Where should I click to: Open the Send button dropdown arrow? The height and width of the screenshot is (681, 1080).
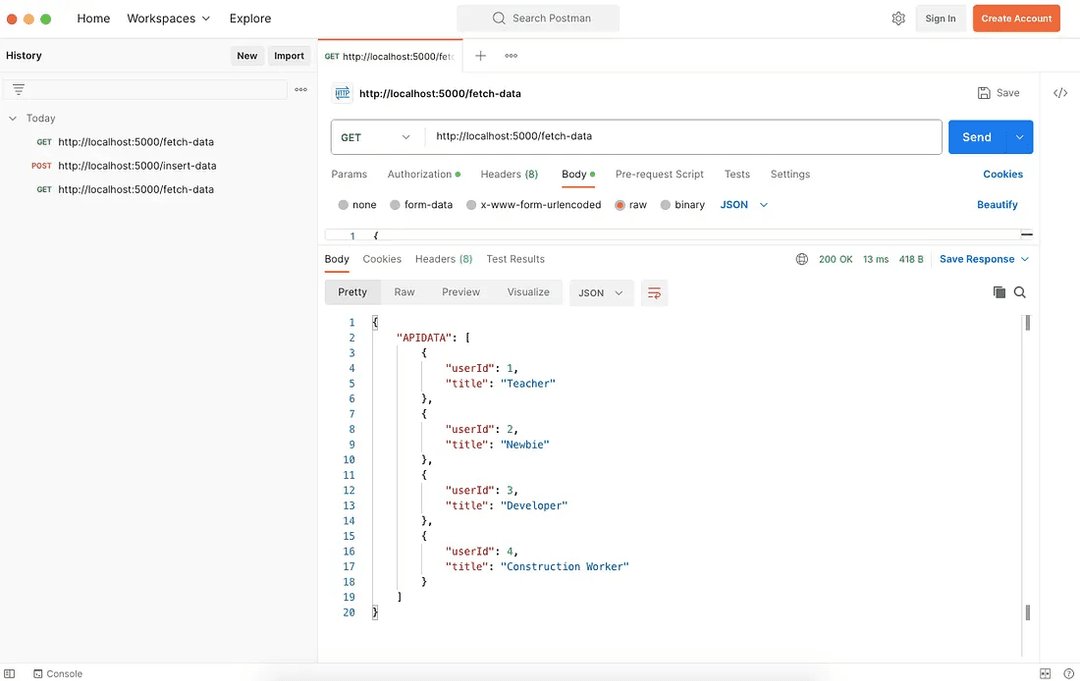pyautogui.click(x=1019, y=137)
